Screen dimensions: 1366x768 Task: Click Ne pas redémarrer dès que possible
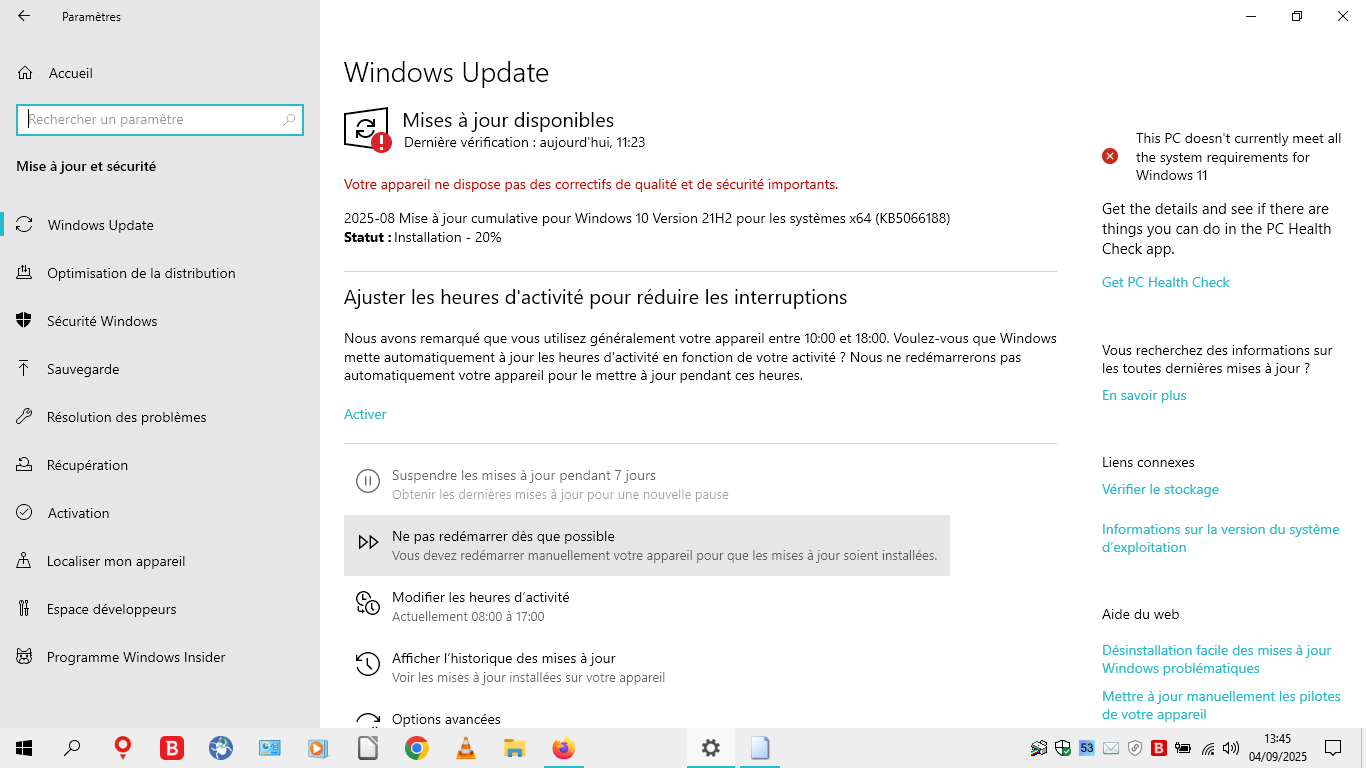(647, 545)
